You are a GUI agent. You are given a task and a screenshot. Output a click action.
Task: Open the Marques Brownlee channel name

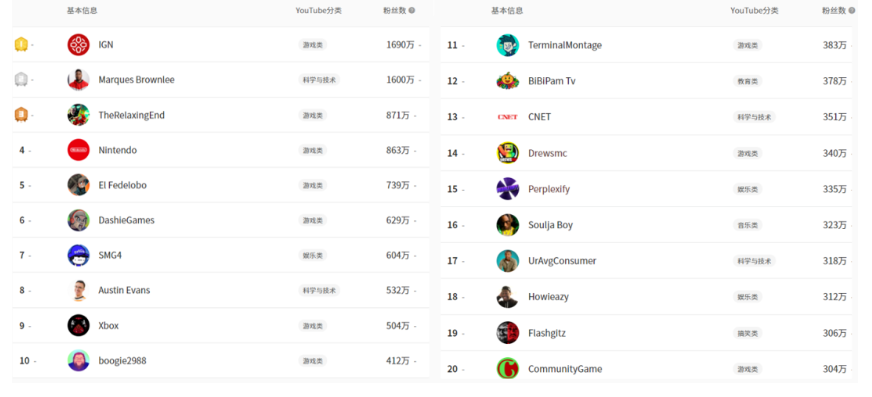pyautogui.click(x=136, y=80)
